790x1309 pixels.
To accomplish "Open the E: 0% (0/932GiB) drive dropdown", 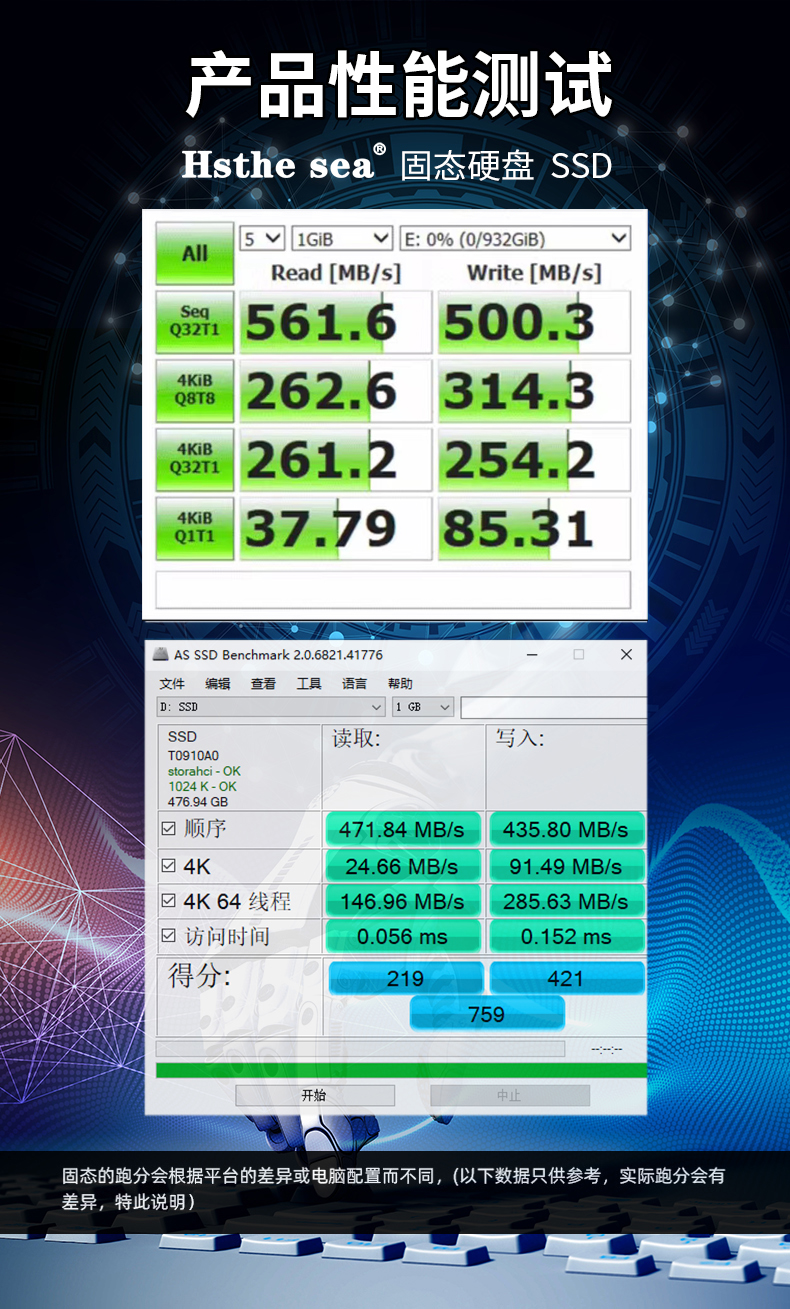I will [x=515, y=238].
